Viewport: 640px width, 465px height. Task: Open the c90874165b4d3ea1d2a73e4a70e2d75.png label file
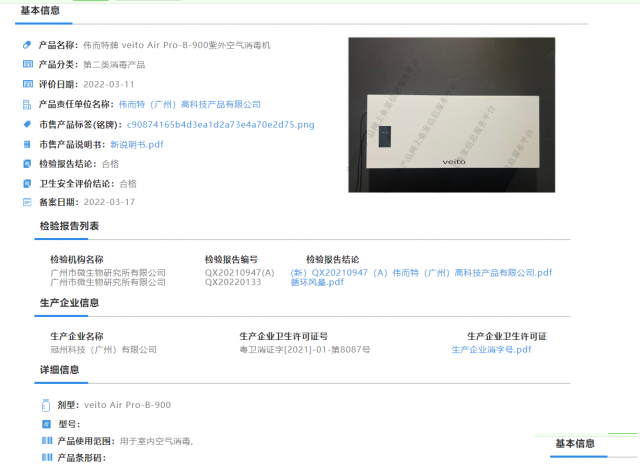[220, 124]
